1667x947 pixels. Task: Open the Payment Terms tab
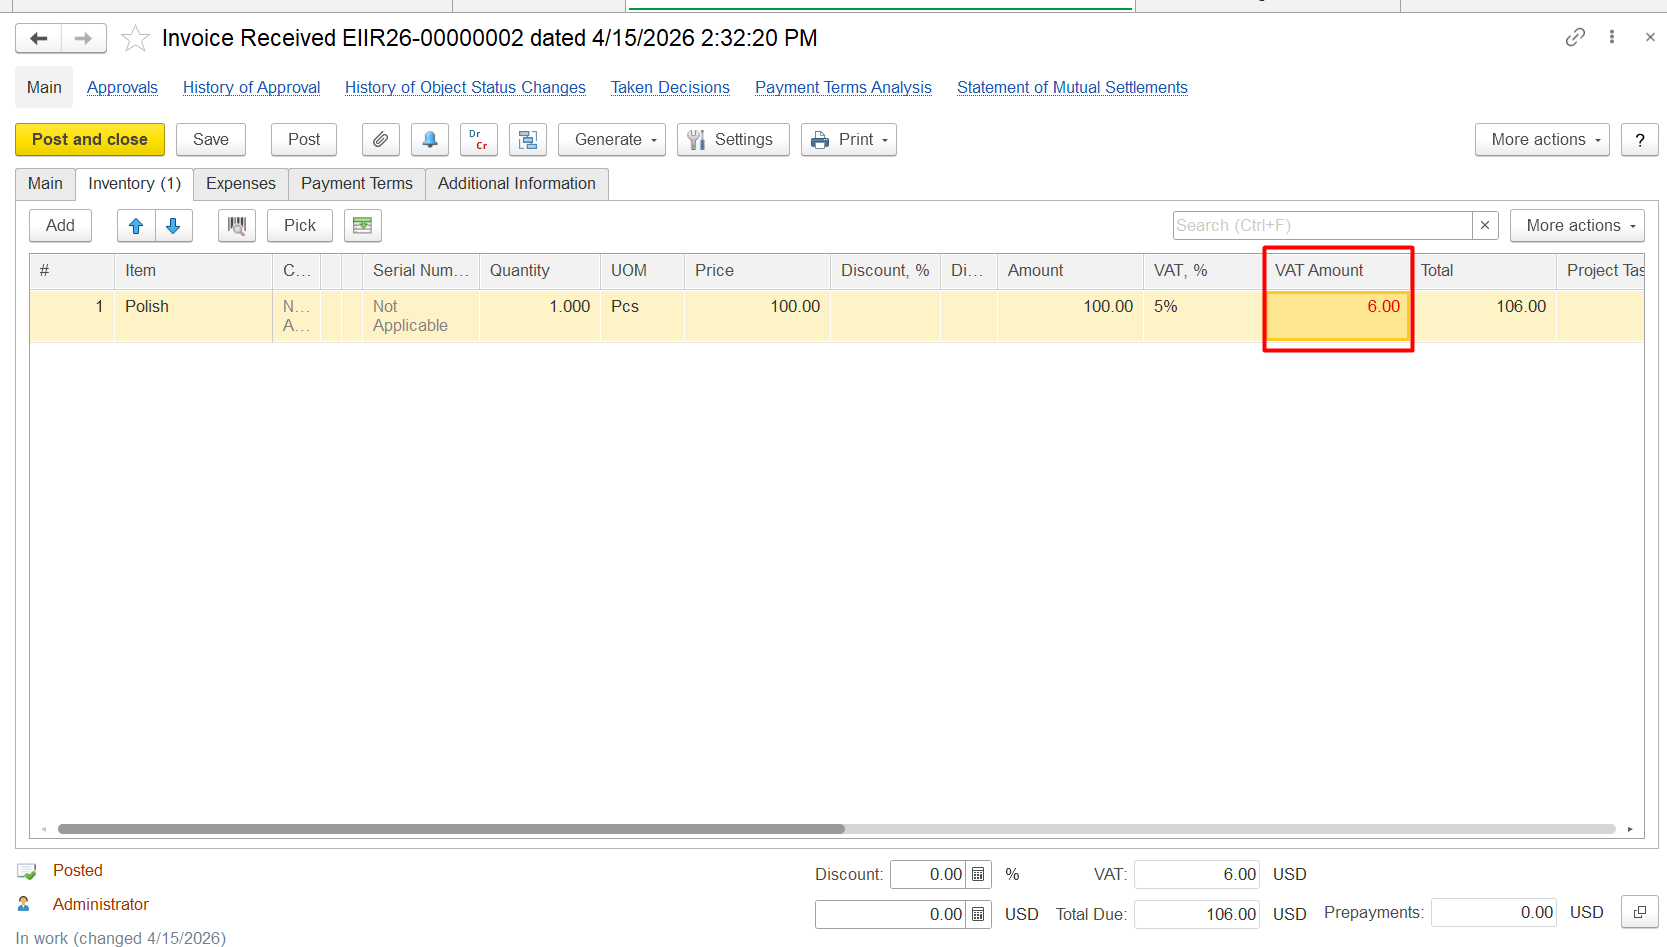[x=356, y=184]
